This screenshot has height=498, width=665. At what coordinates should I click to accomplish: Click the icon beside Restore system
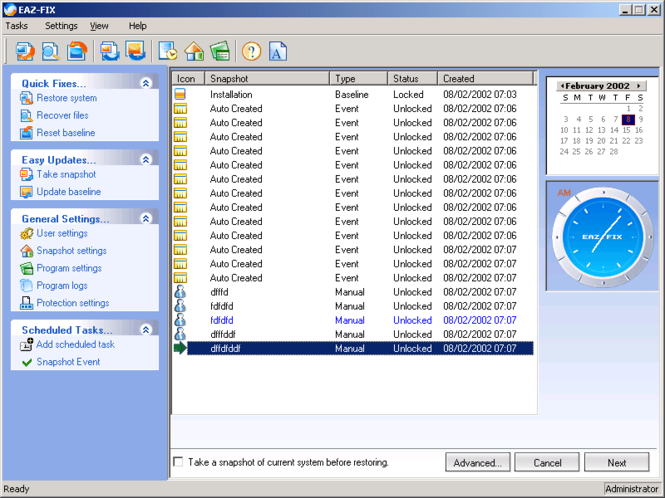tap(26, 98)
